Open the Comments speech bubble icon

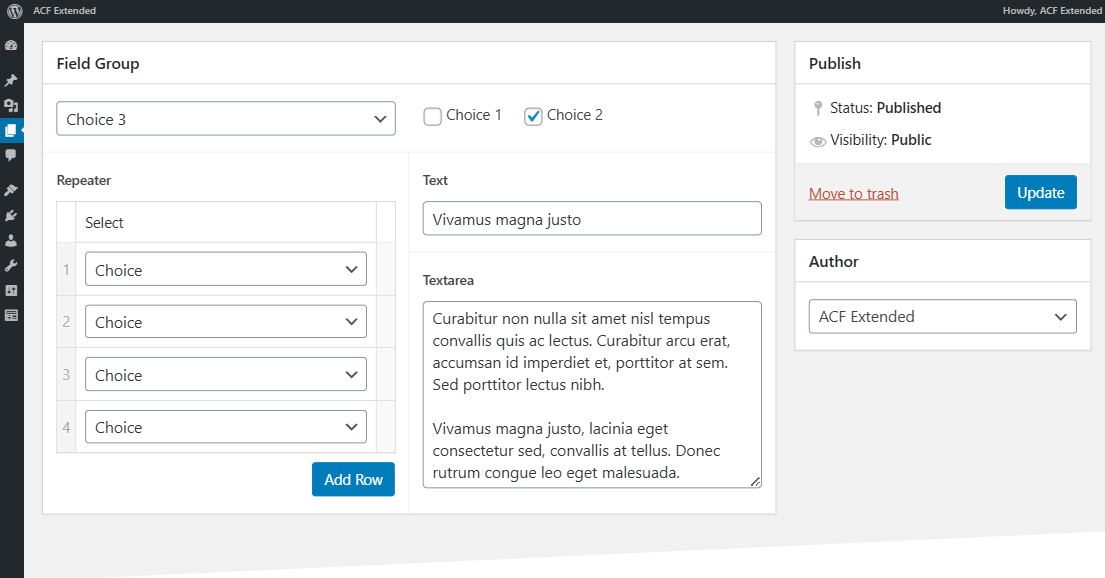11,155
